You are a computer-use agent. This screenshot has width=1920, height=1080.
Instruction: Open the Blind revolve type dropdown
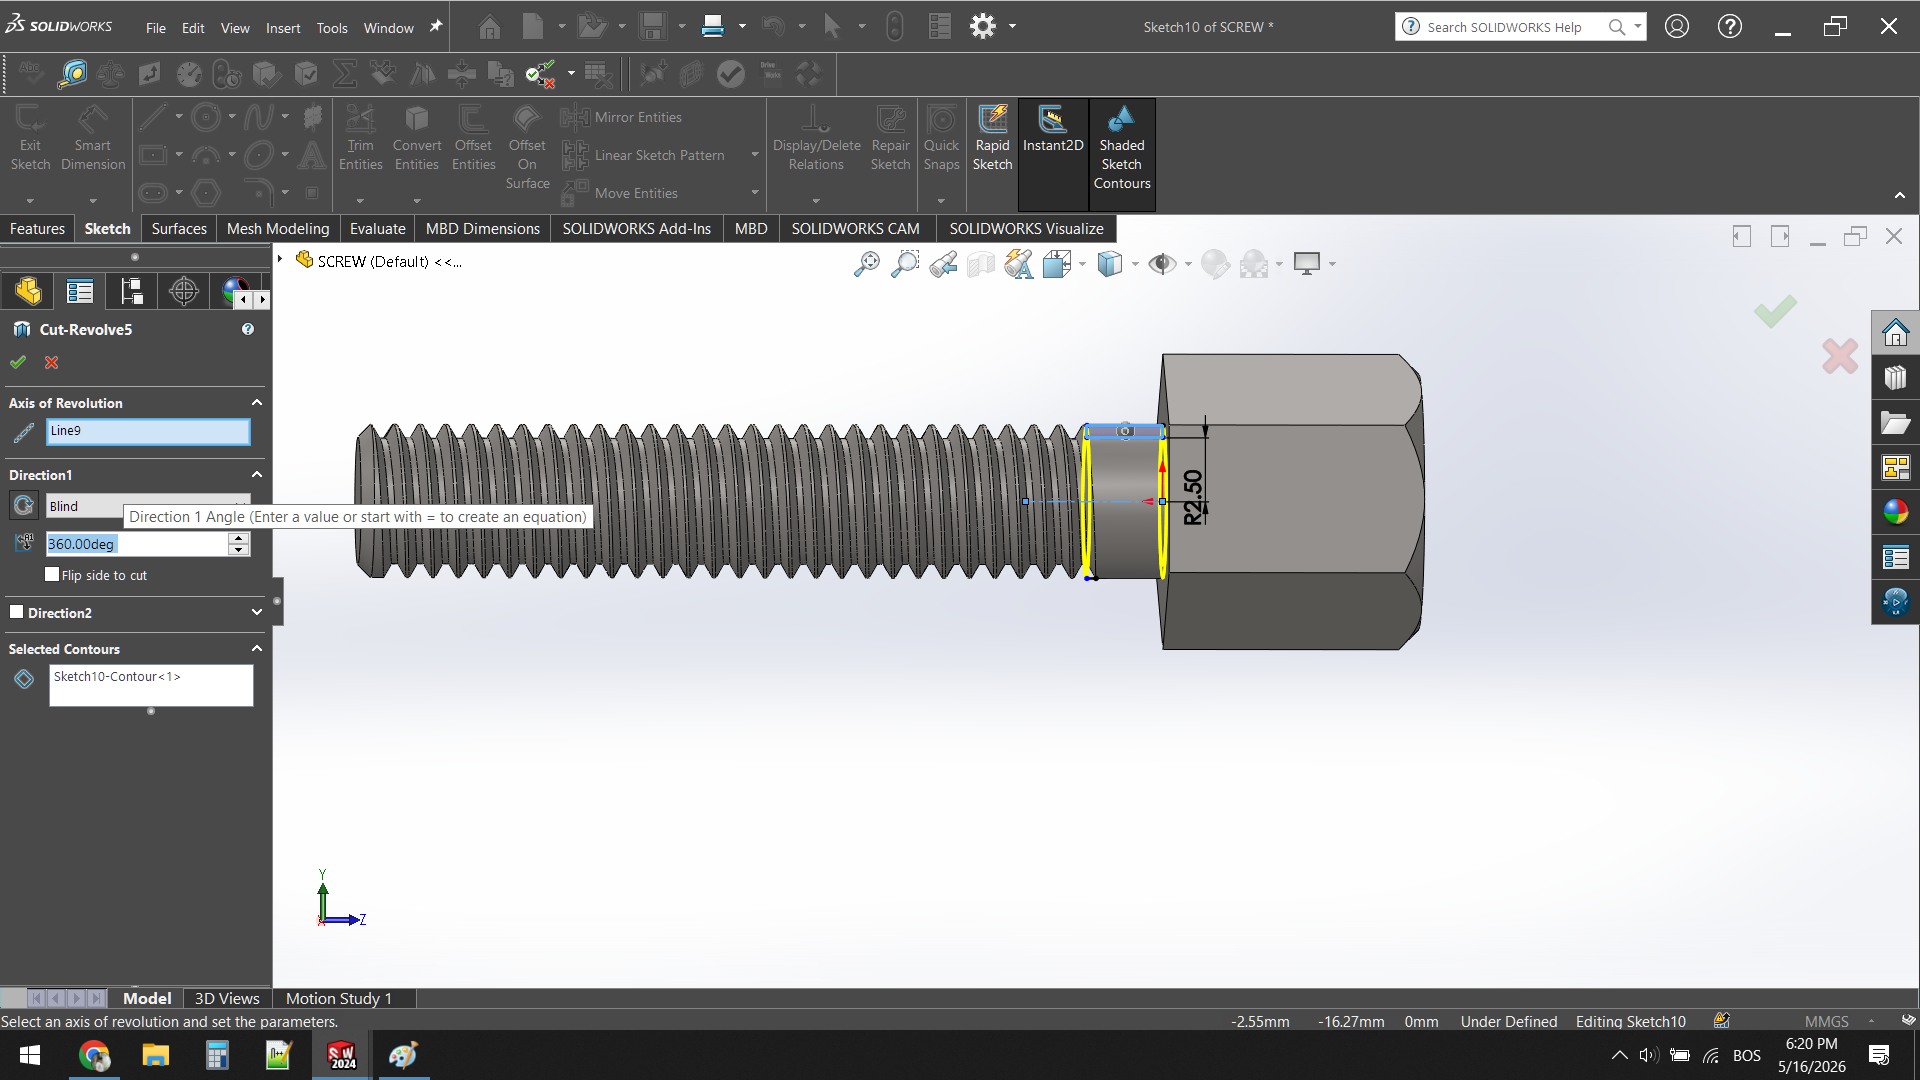[x=148, y=506]
